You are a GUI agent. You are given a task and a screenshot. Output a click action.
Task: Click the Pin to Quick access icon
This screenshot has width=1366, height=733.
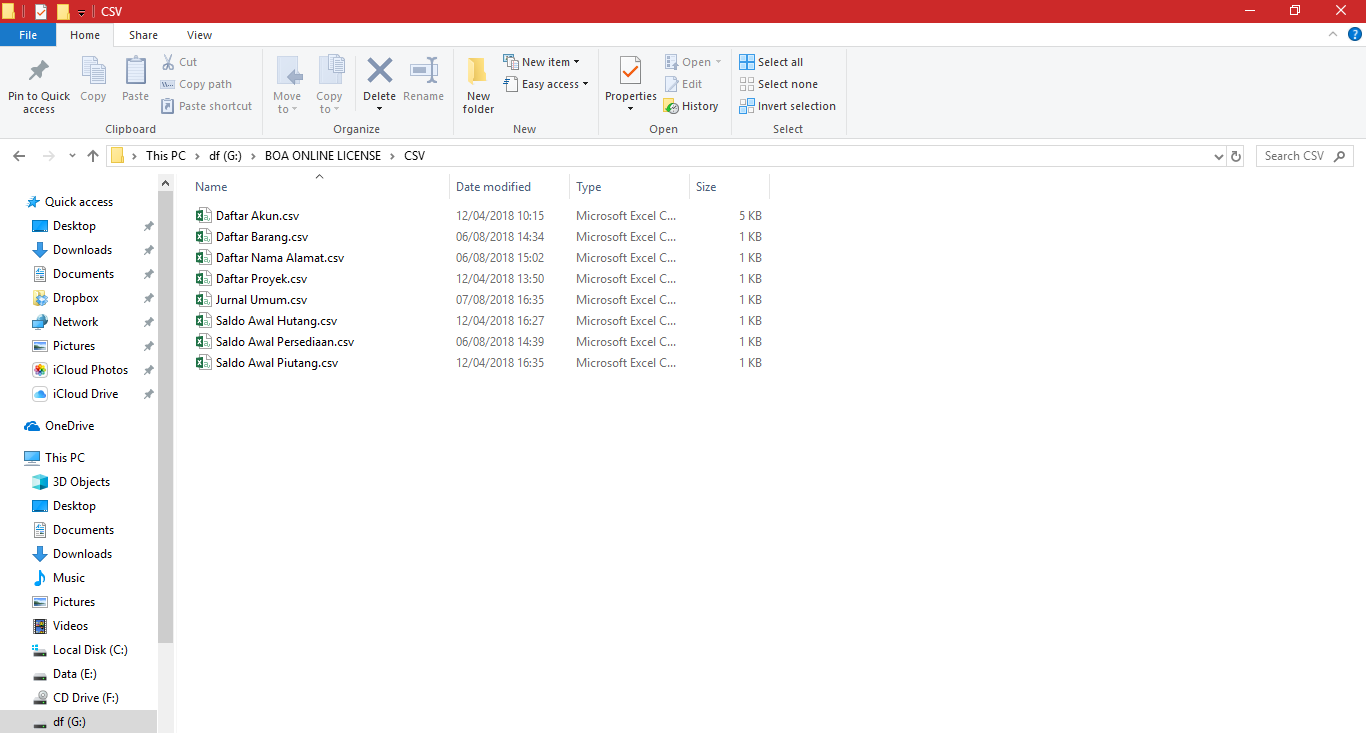coord(39,72)
